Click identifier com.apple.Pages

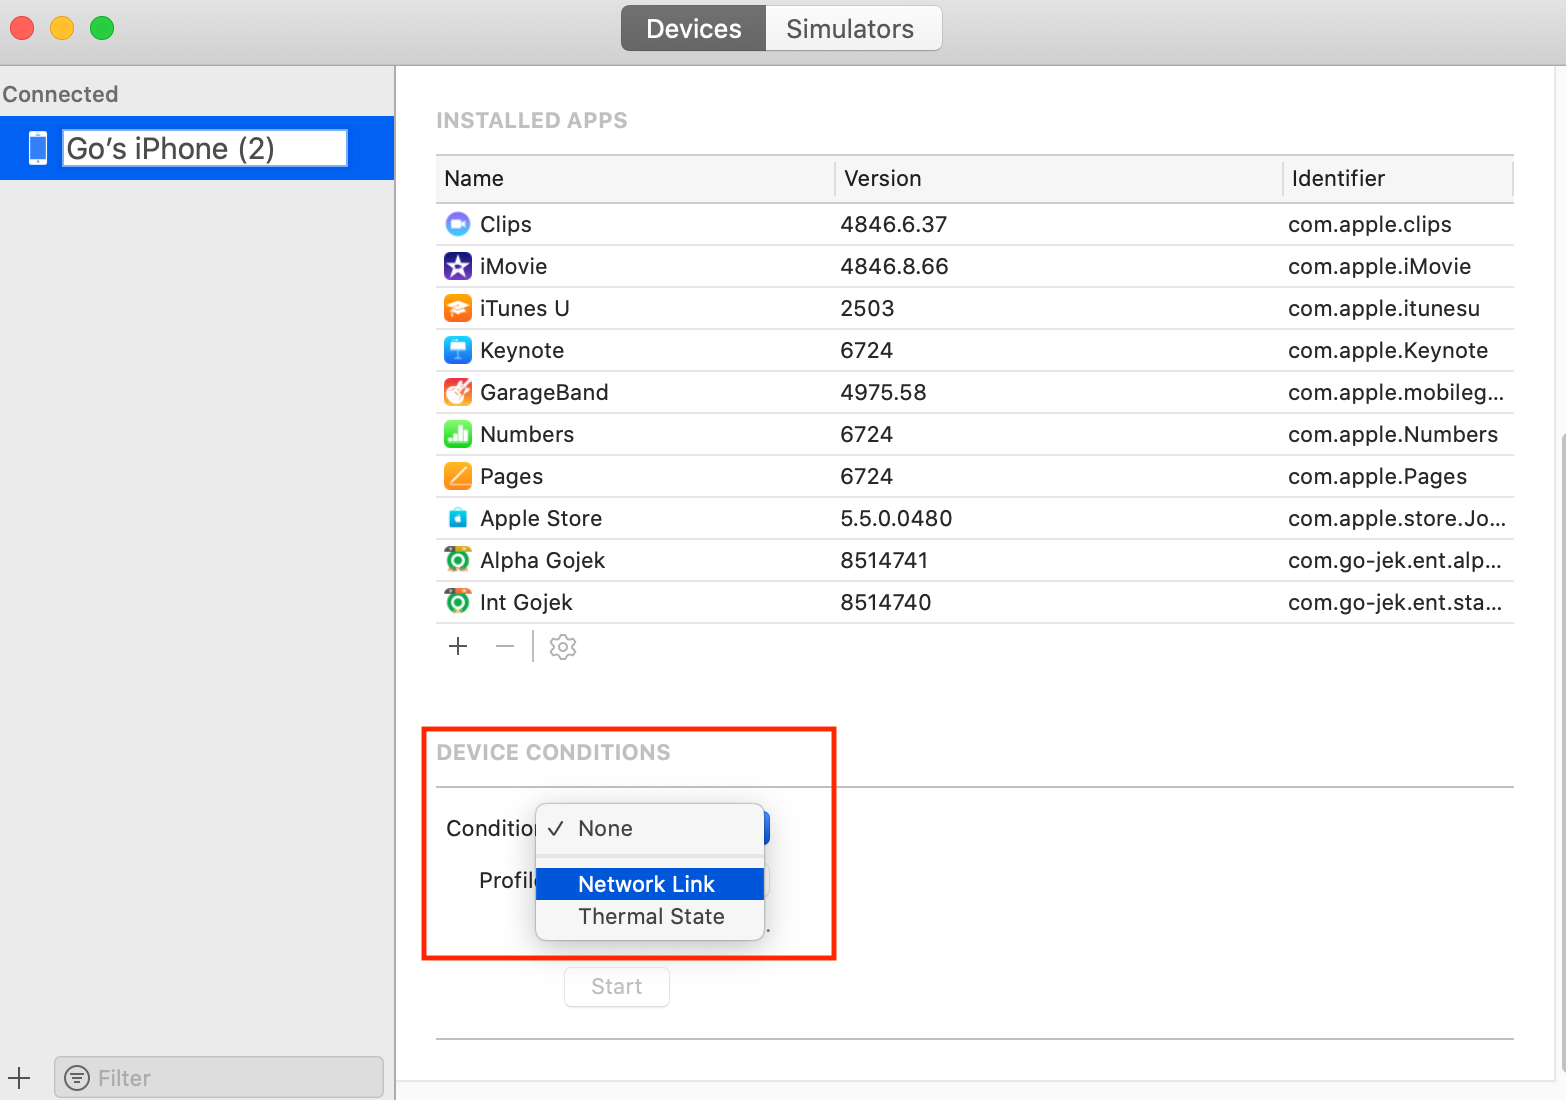tap(1378, 476)
